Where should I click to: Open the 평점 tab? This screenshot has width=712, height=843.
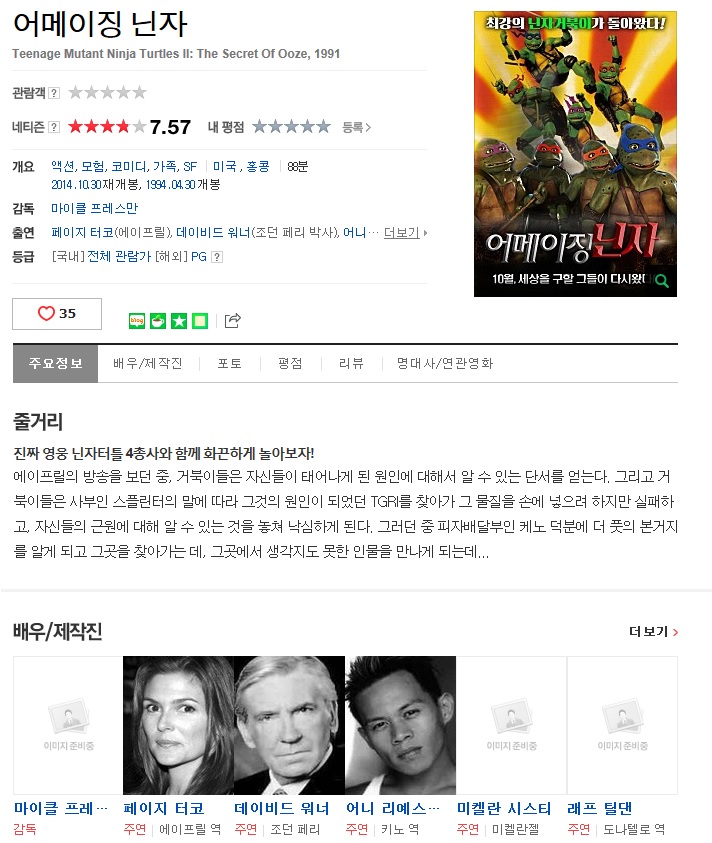pos(290,363)
